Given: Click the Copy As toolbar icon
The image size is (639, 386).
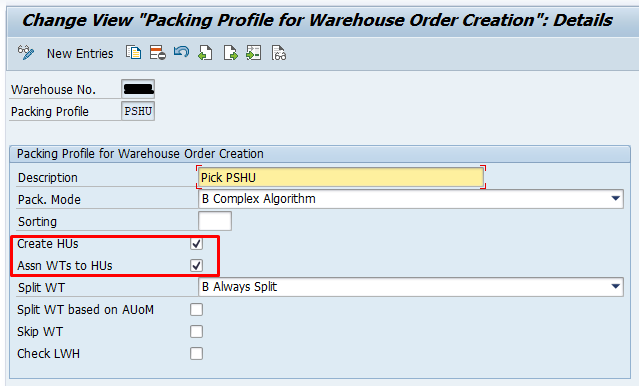Looking at the screenshot, I should click(x=133, y=53).
